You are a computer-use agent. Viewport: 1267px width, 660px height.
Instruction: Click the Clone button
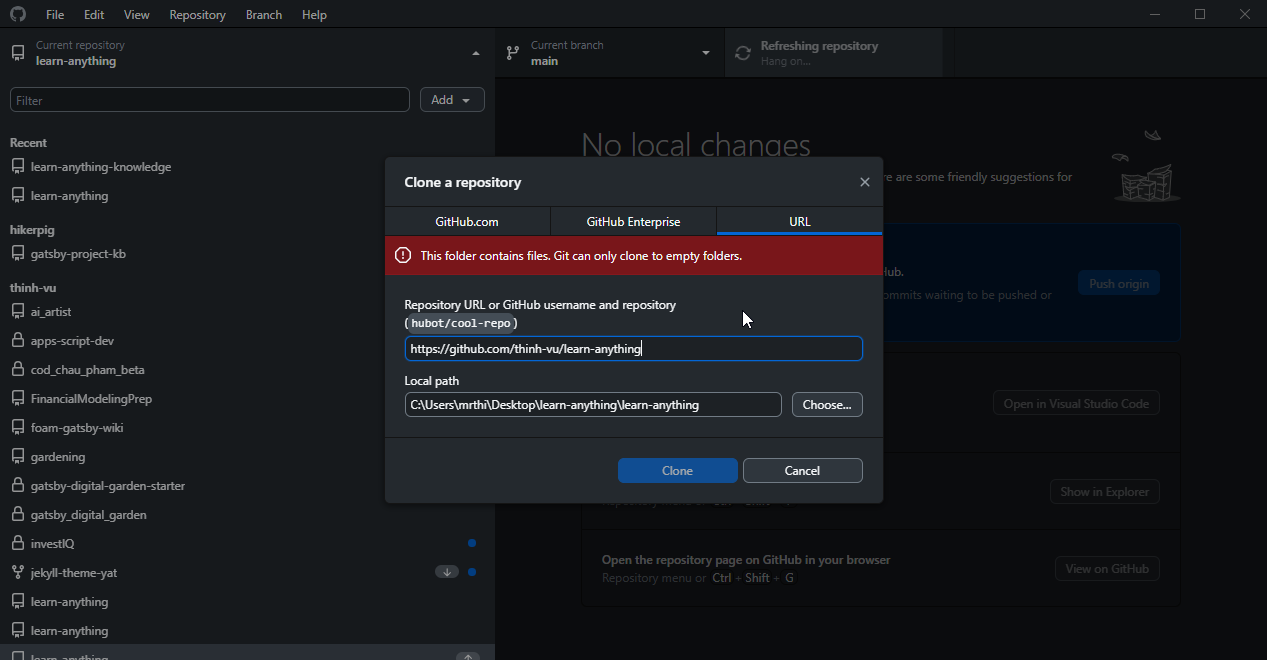pyautogui.click(x=677, y=470)
